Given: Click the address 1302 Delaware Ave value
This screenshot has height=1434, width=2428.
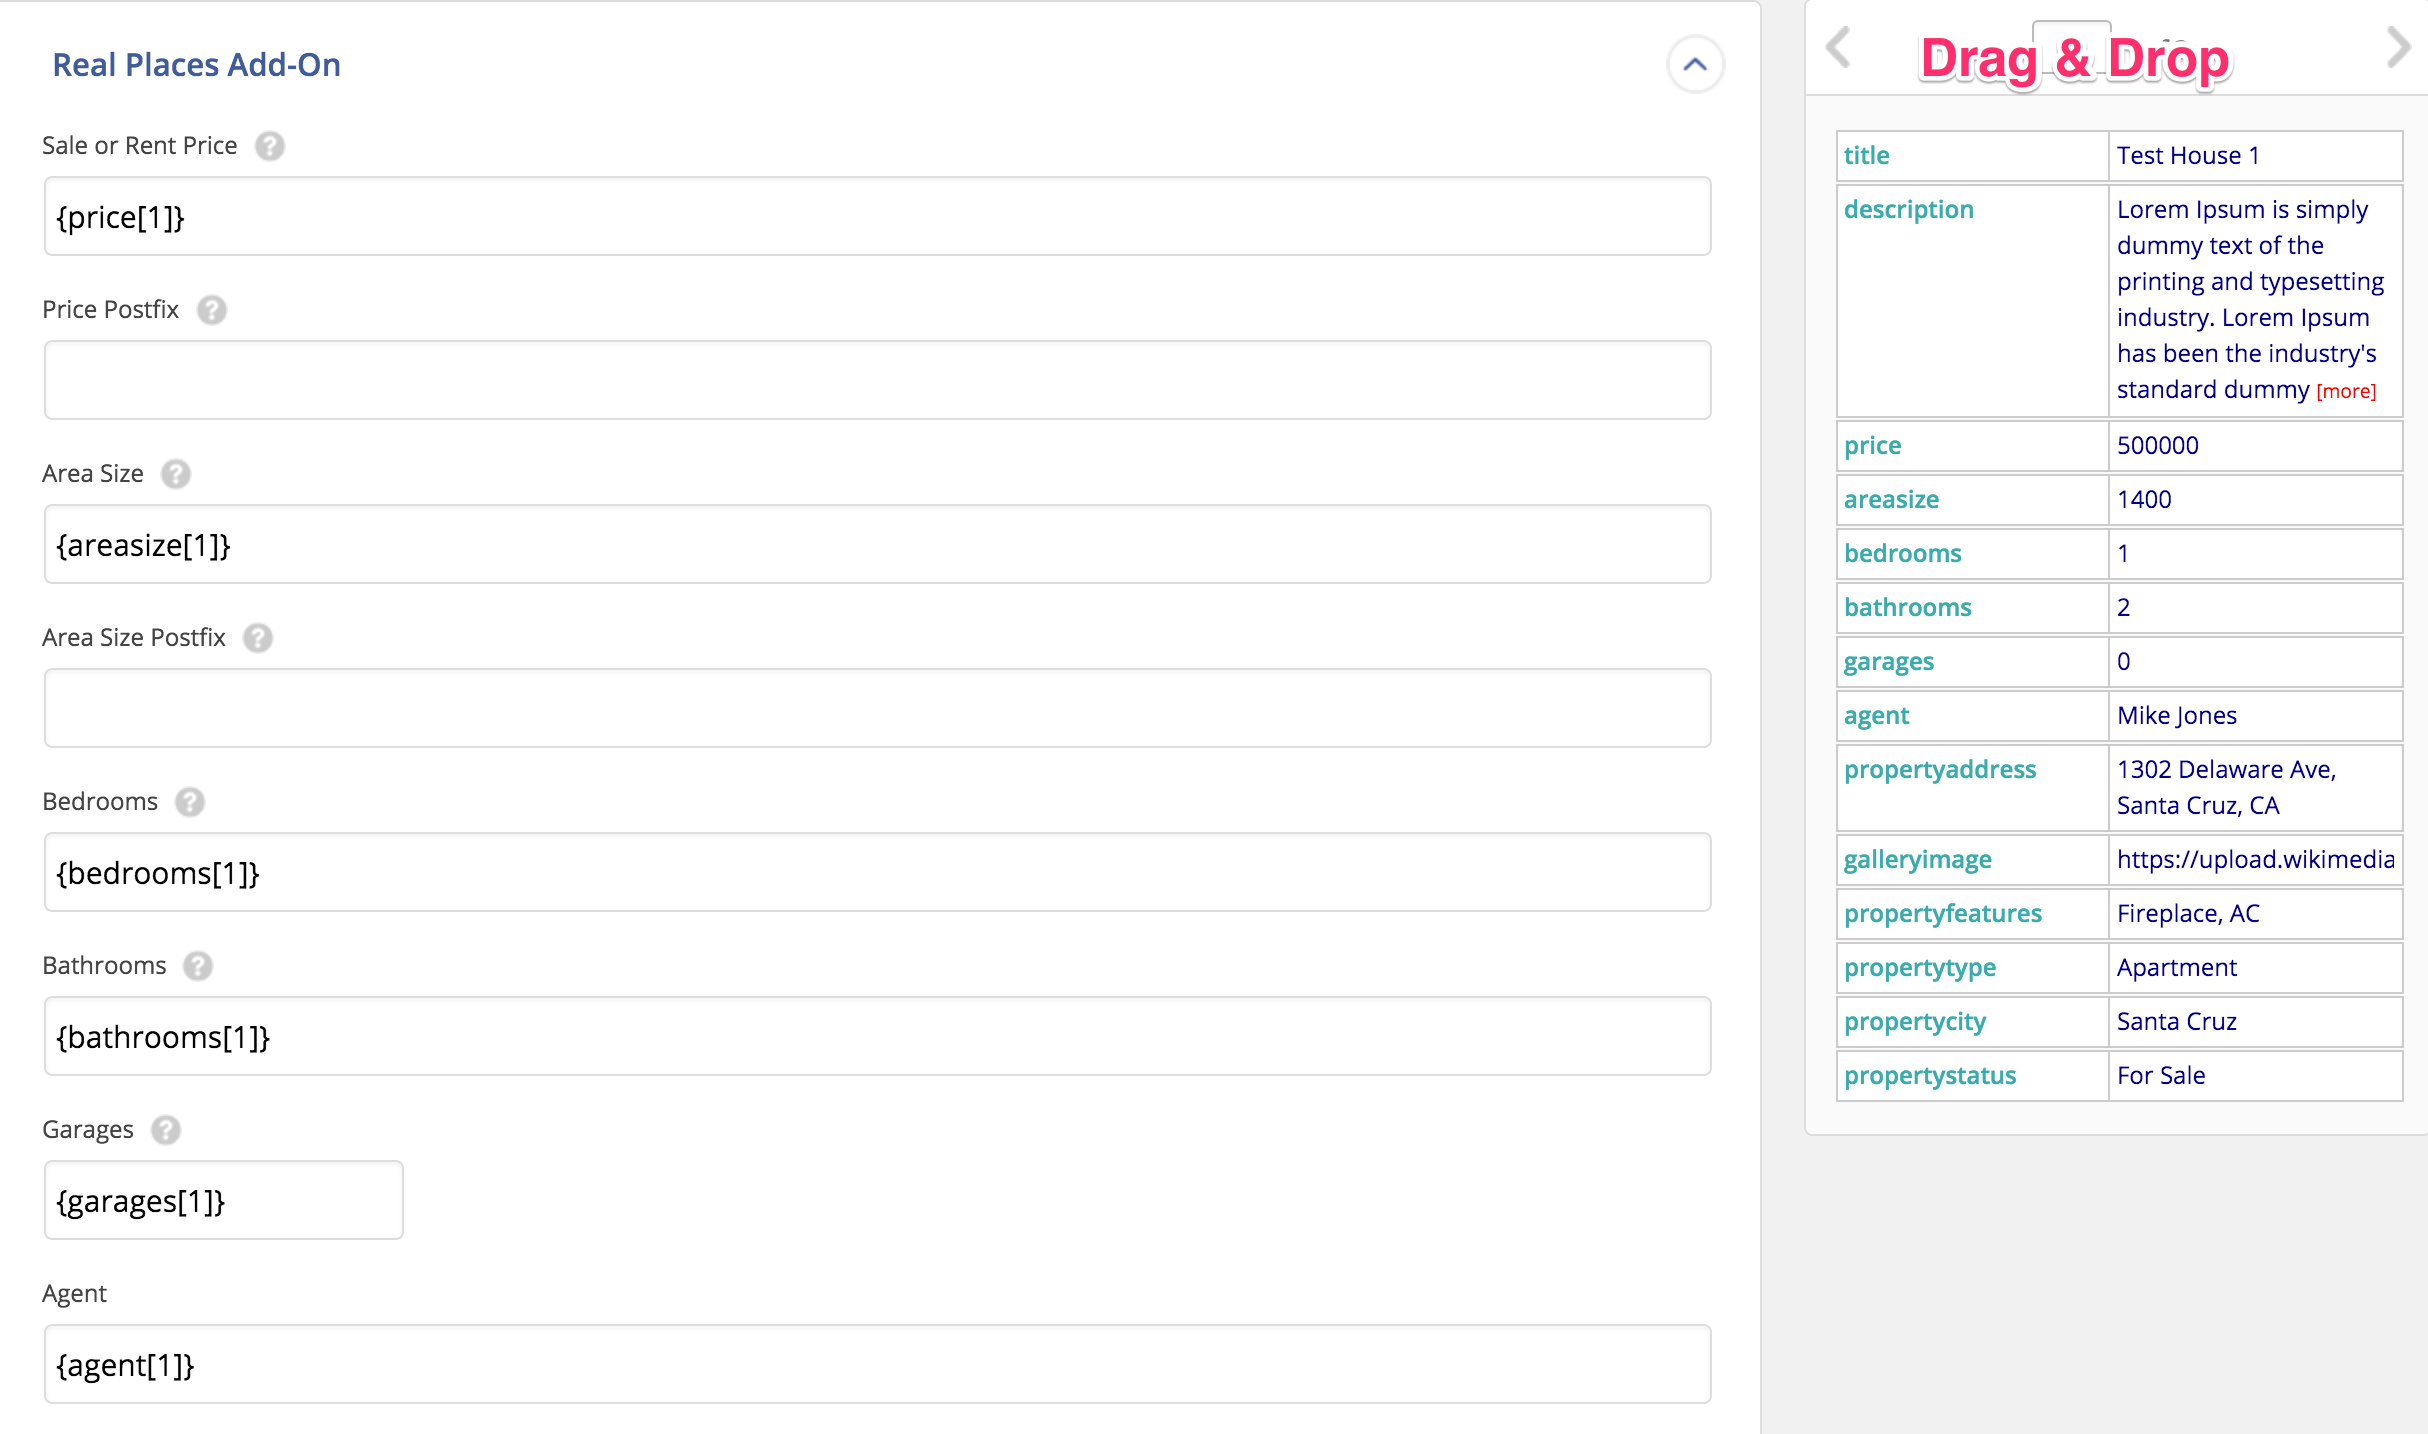Looking at the screenshot, I should coord(2226,788).
